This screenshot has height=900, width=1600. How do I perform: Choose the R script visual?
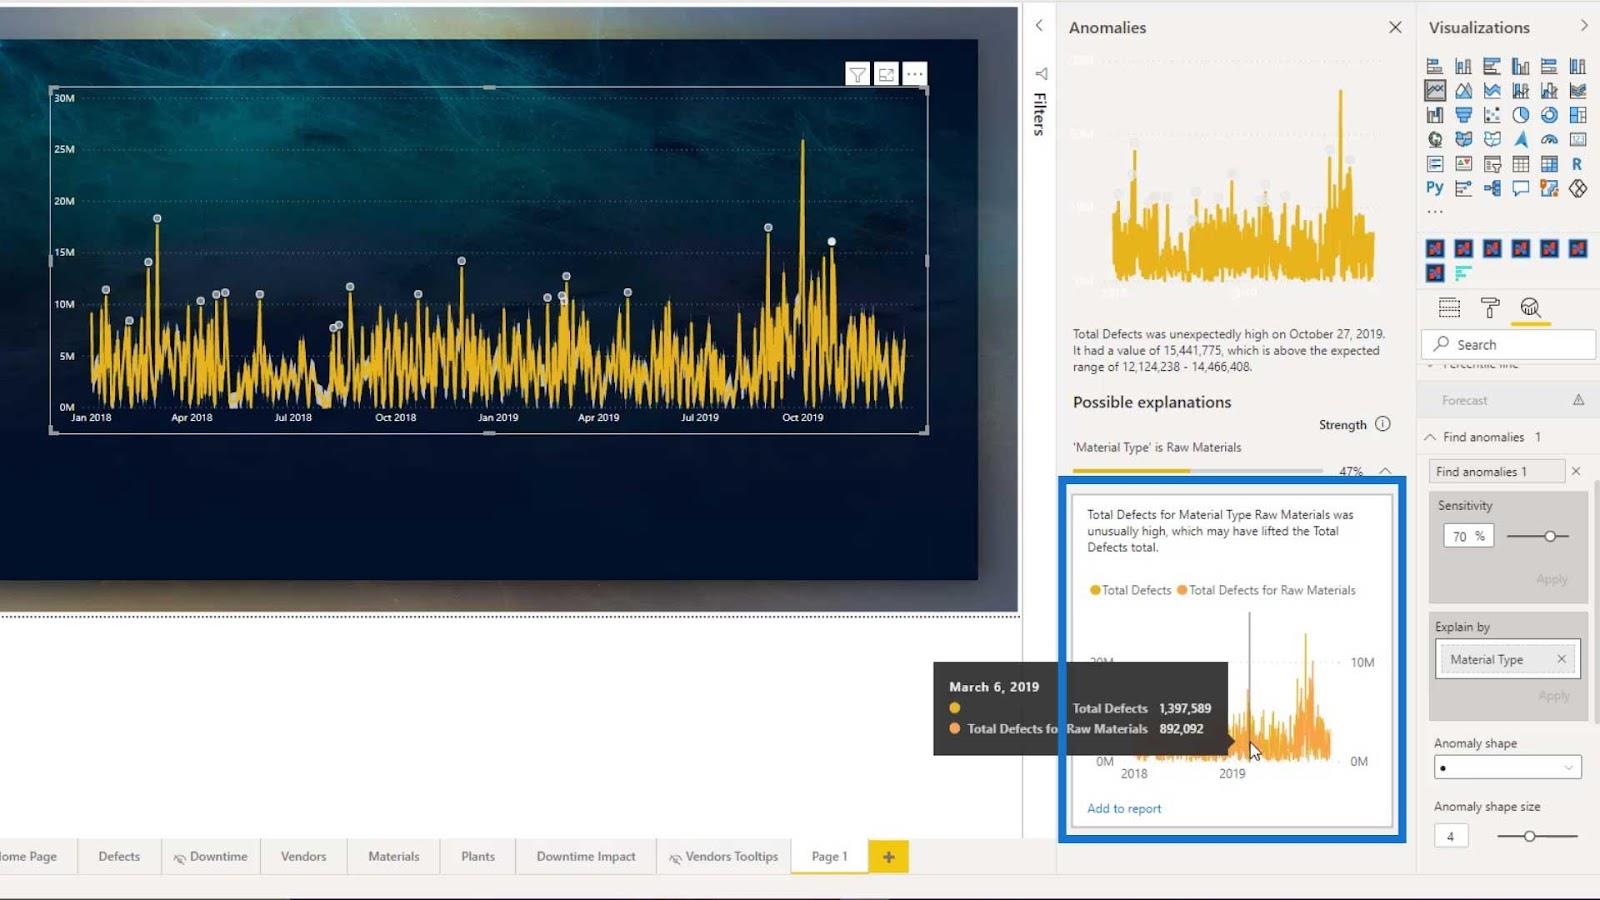pos(1578,164)
